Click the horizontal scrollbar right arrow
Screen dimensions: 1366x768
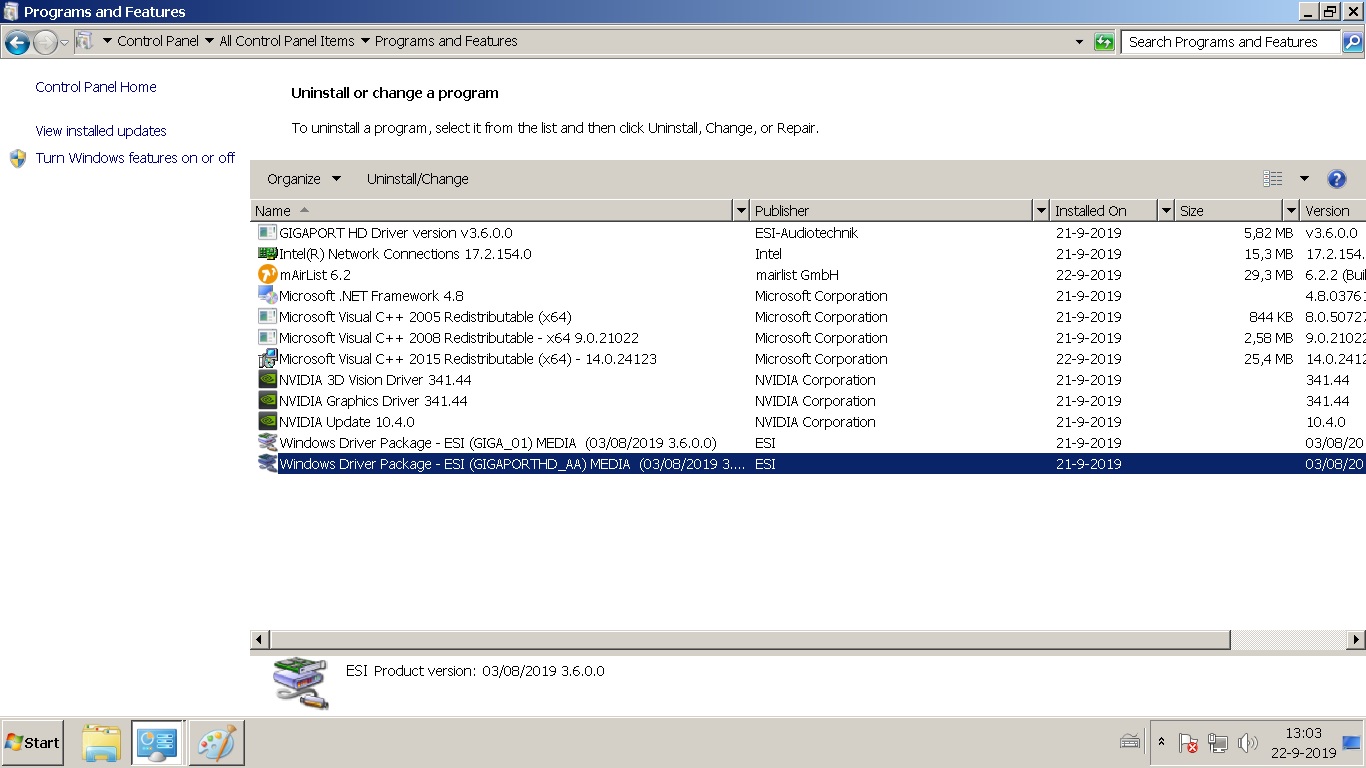pyautogui.click(x=1356, y=640)
